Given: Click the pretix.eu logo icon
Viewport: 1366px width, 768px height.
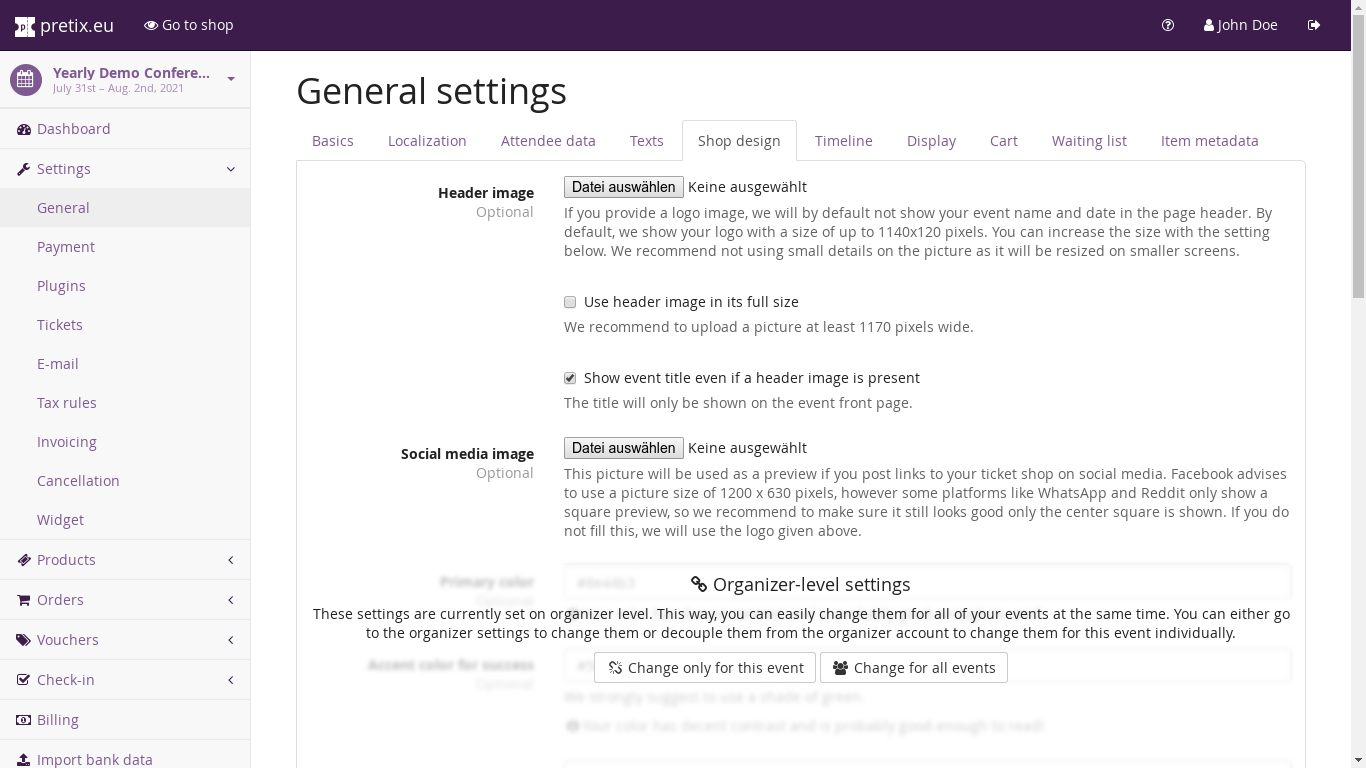Looking at the screenshot, I should [x=25, y=26].
